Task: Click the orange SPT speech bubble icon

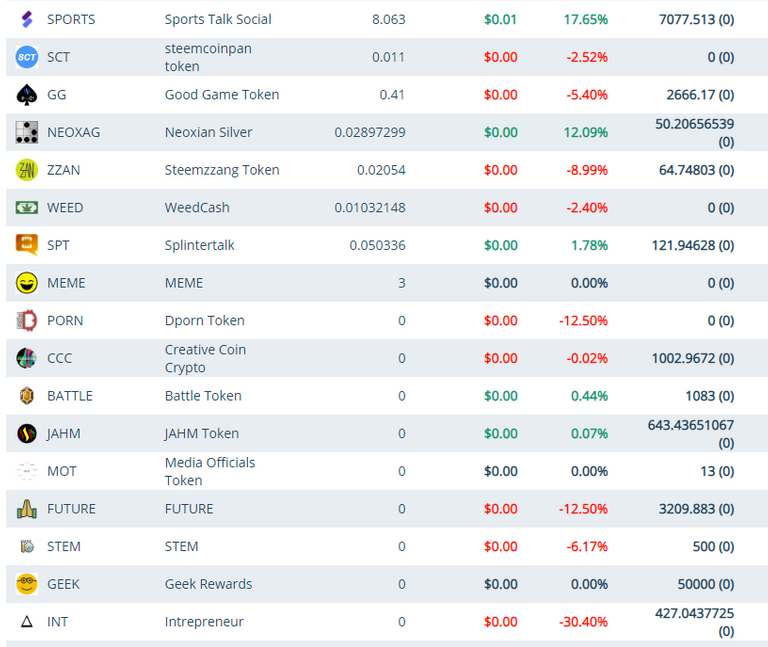Action: pos(27,245)
